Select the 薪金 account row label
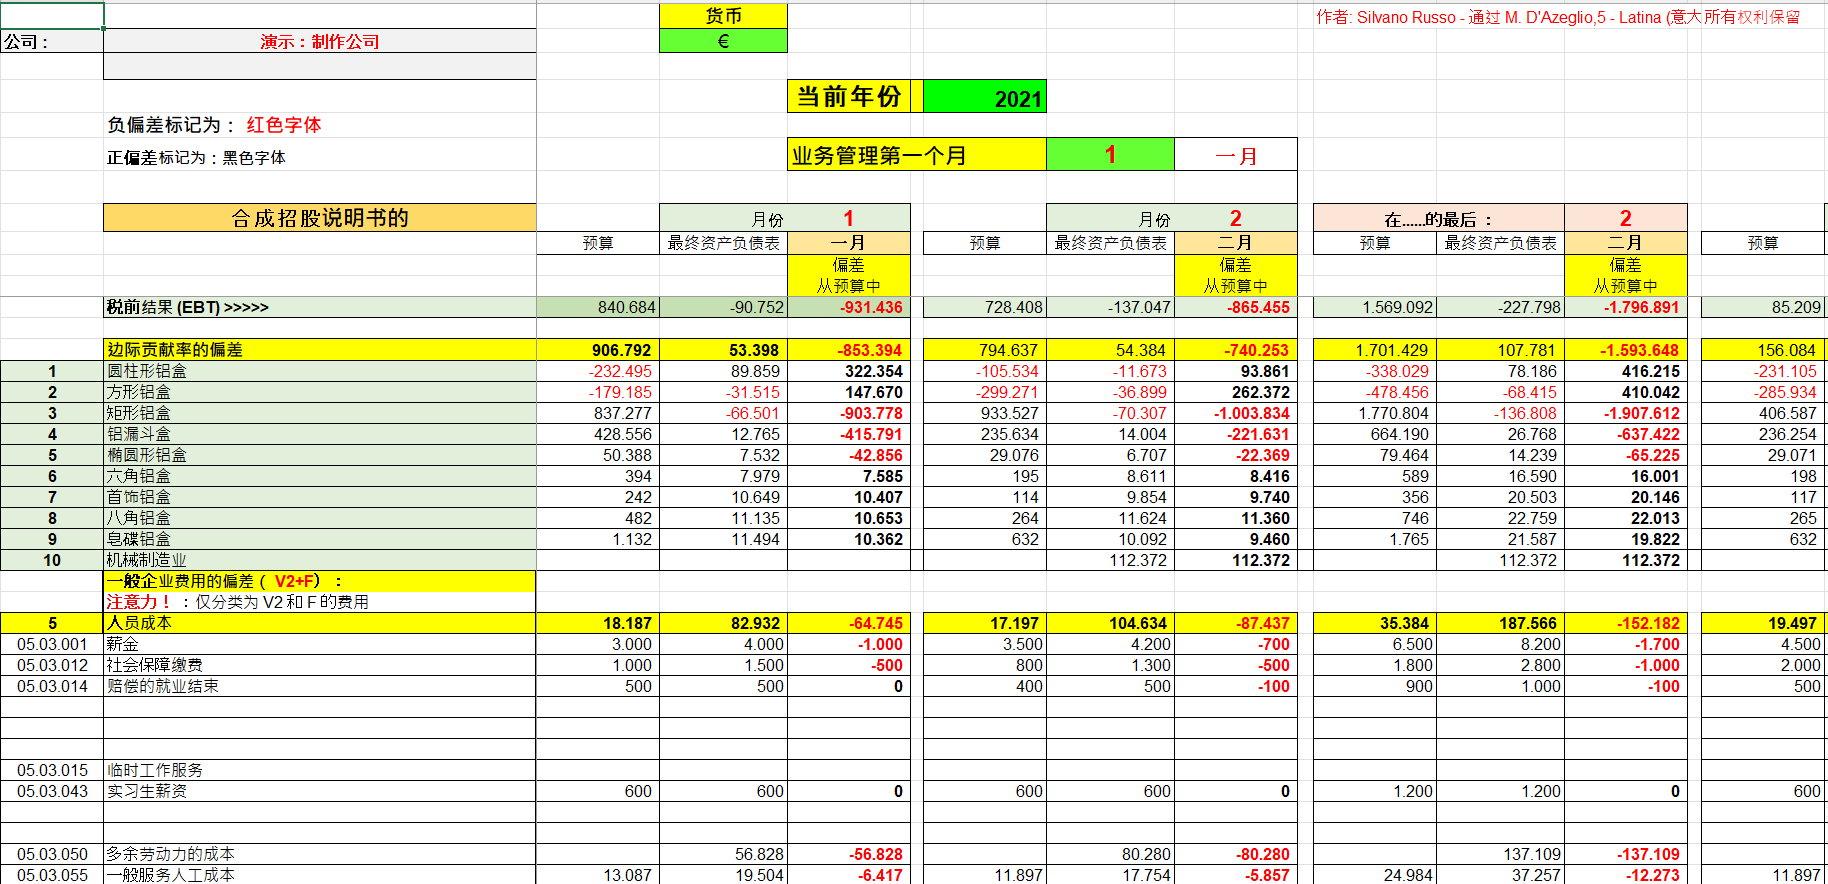 pyautogui.click(x=320, y=643)
